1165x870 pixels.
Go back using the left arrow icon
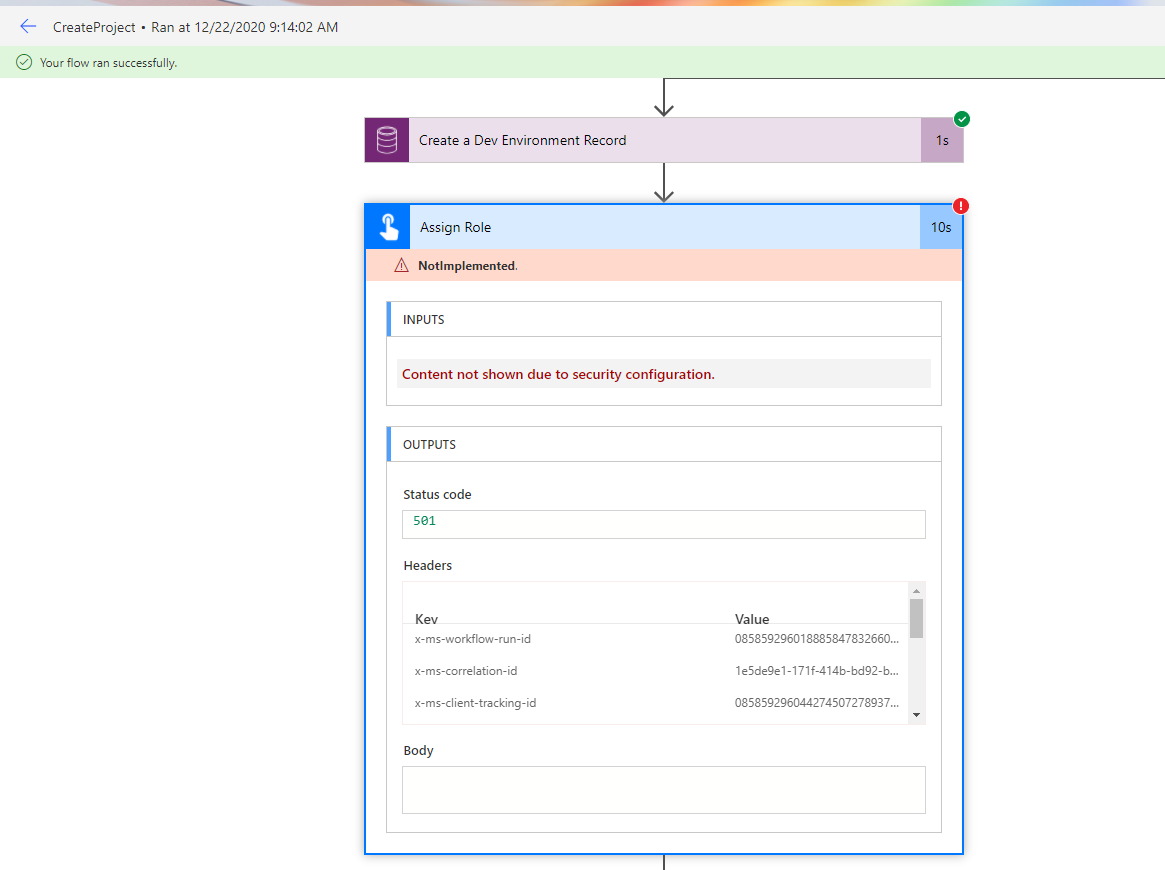point(28,27)
